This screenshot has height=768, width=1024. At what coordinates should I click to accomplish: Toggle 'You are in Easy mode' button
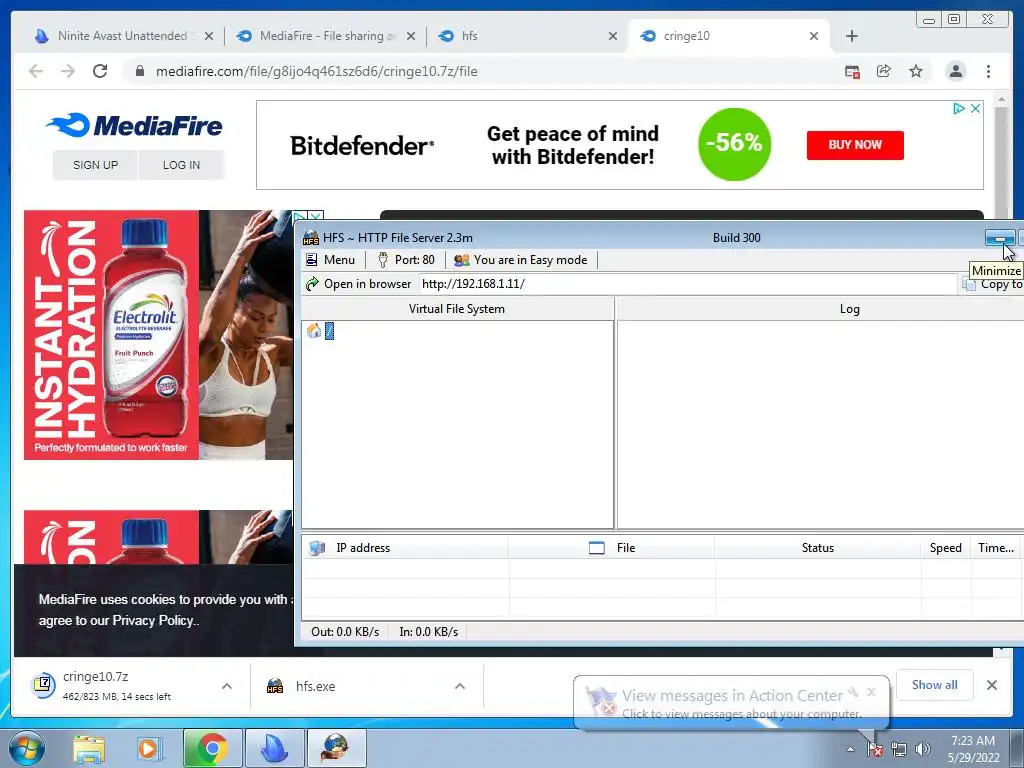point(520,260)
